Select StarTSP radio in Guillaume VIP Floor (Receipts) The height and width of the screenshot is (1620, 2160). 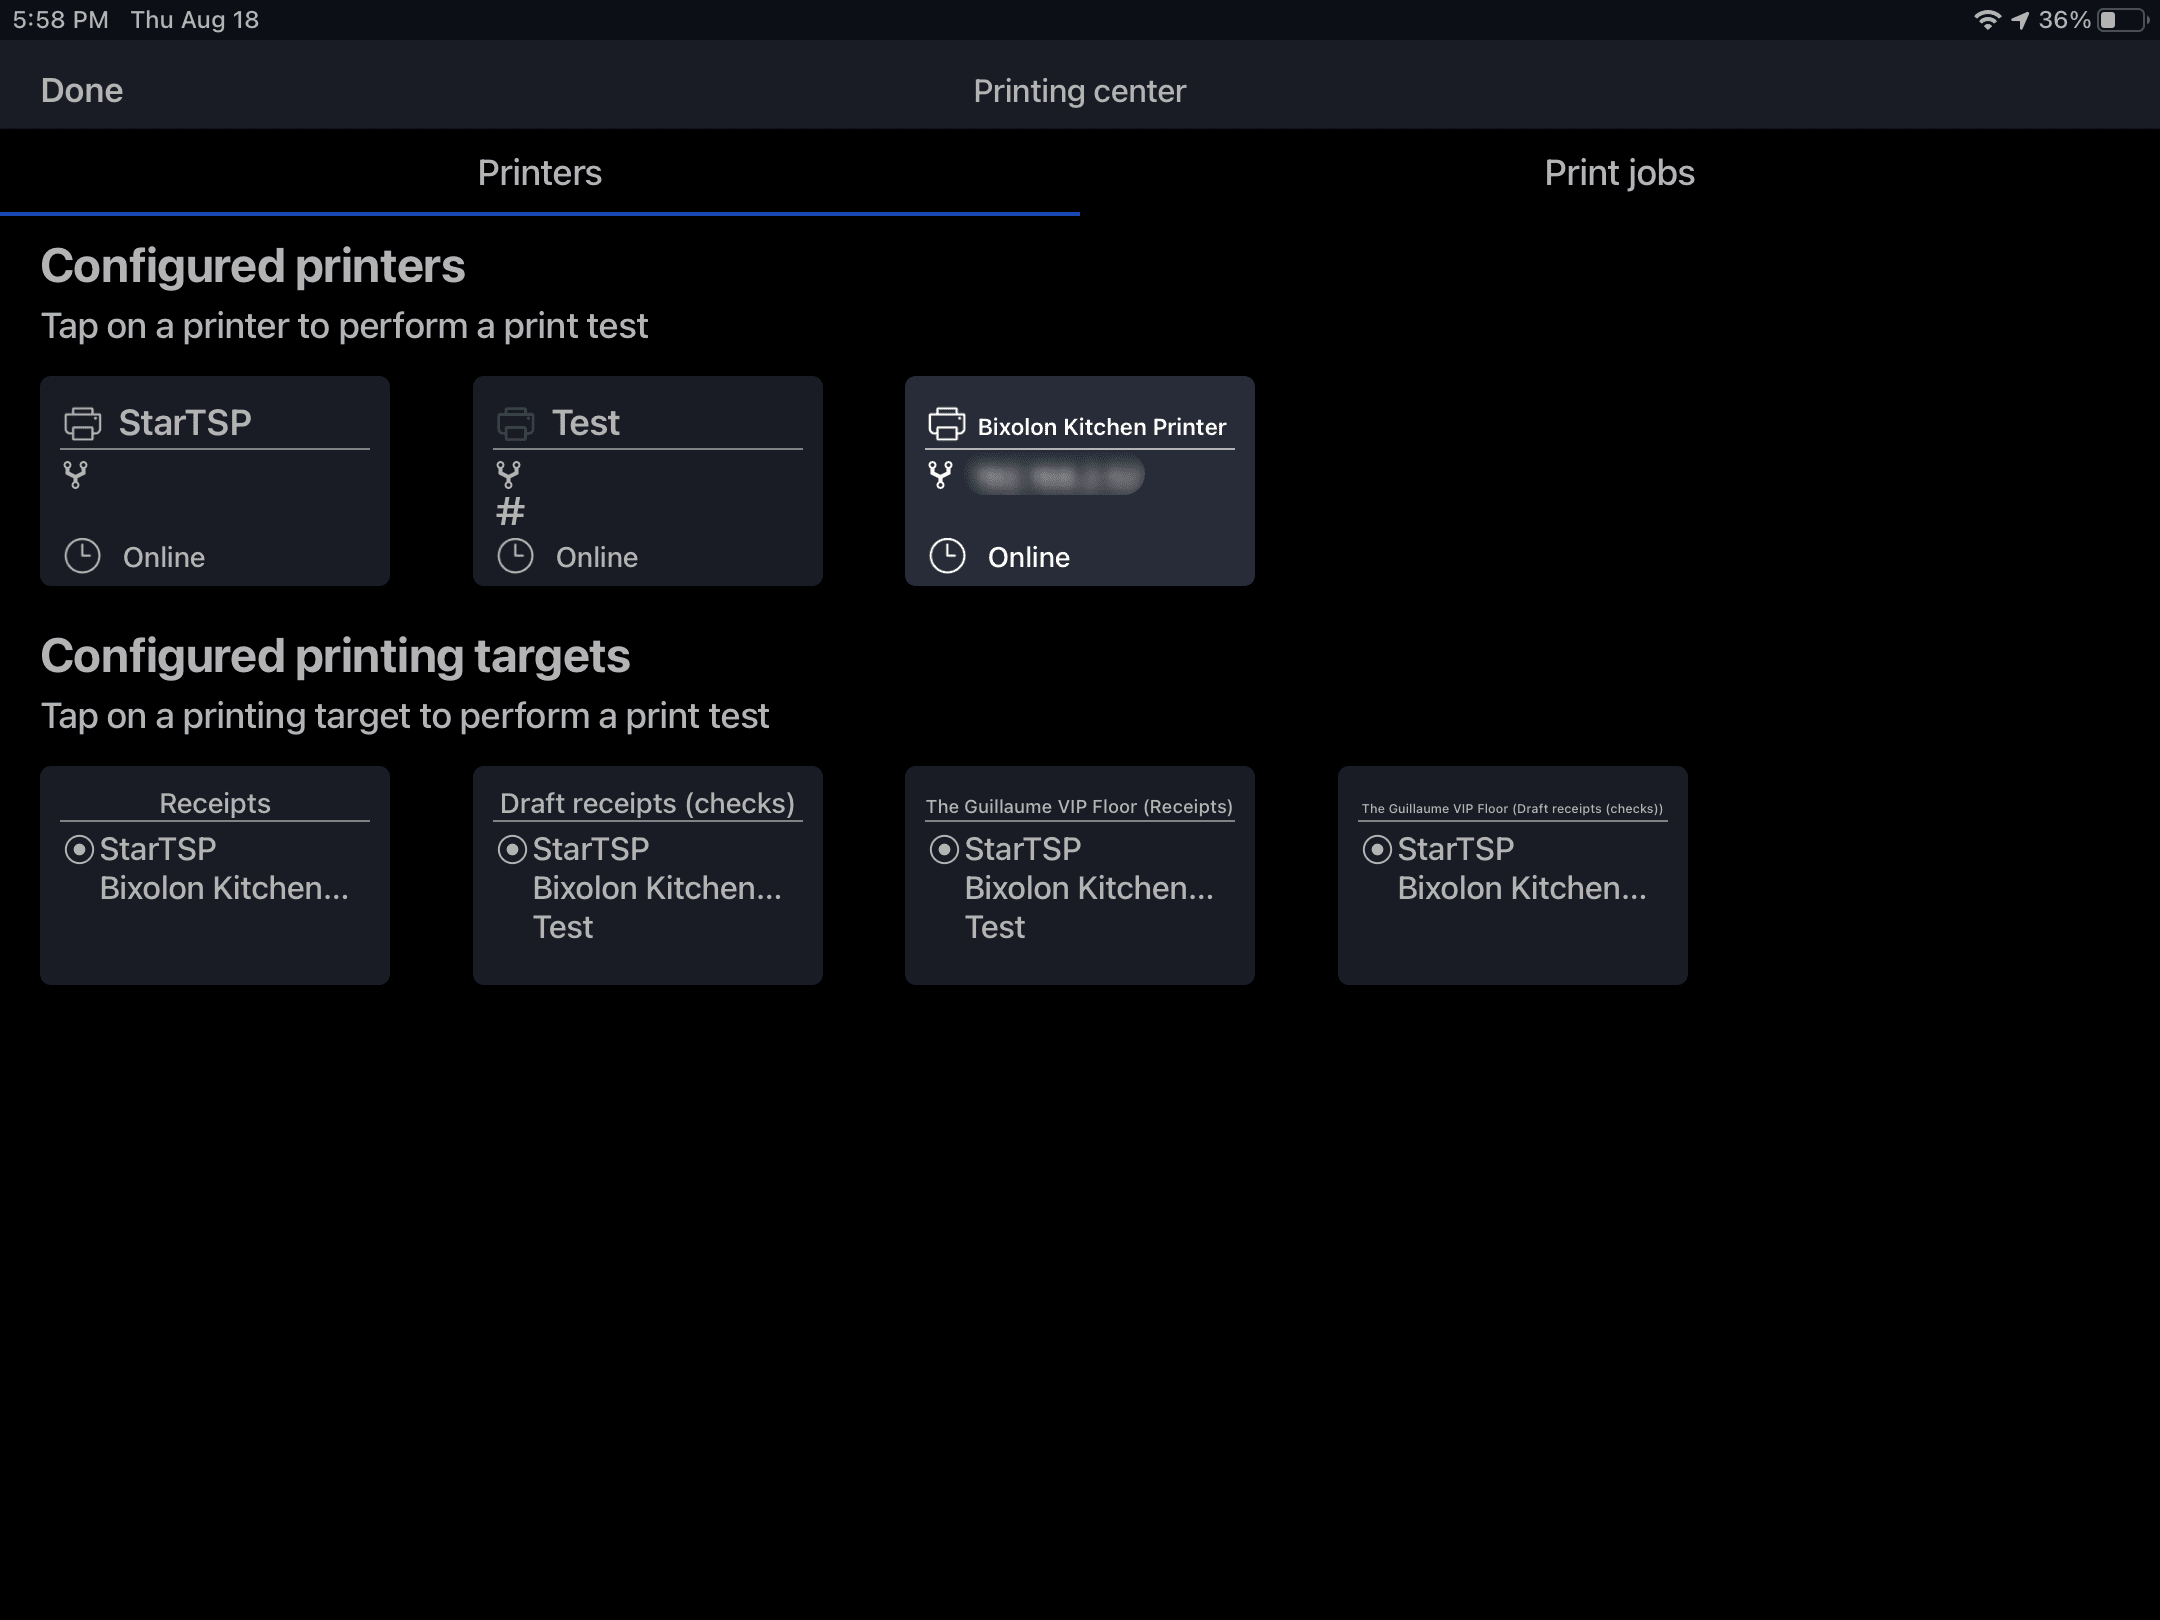pos(944,850)
